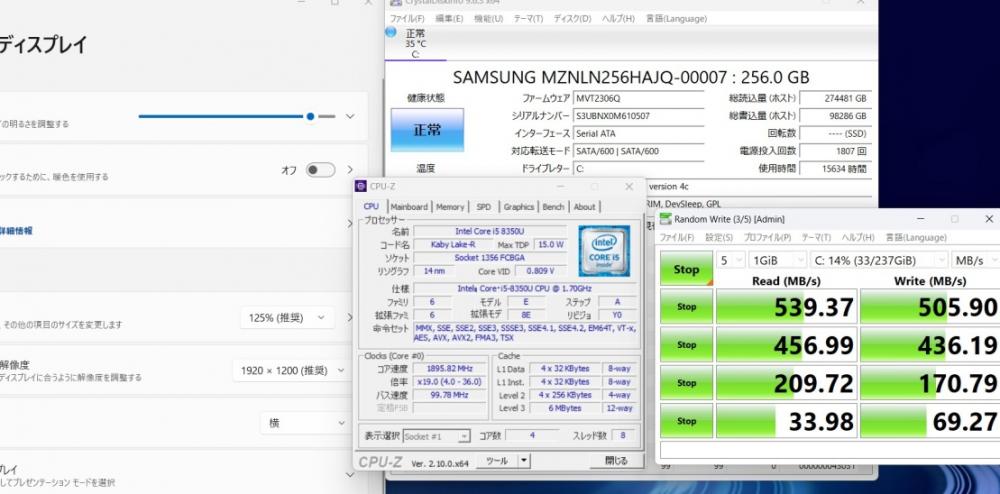Screen dimensions: 1000x494
Task: Click Stop button beside 539.37 read result
Action: point(686,307)
